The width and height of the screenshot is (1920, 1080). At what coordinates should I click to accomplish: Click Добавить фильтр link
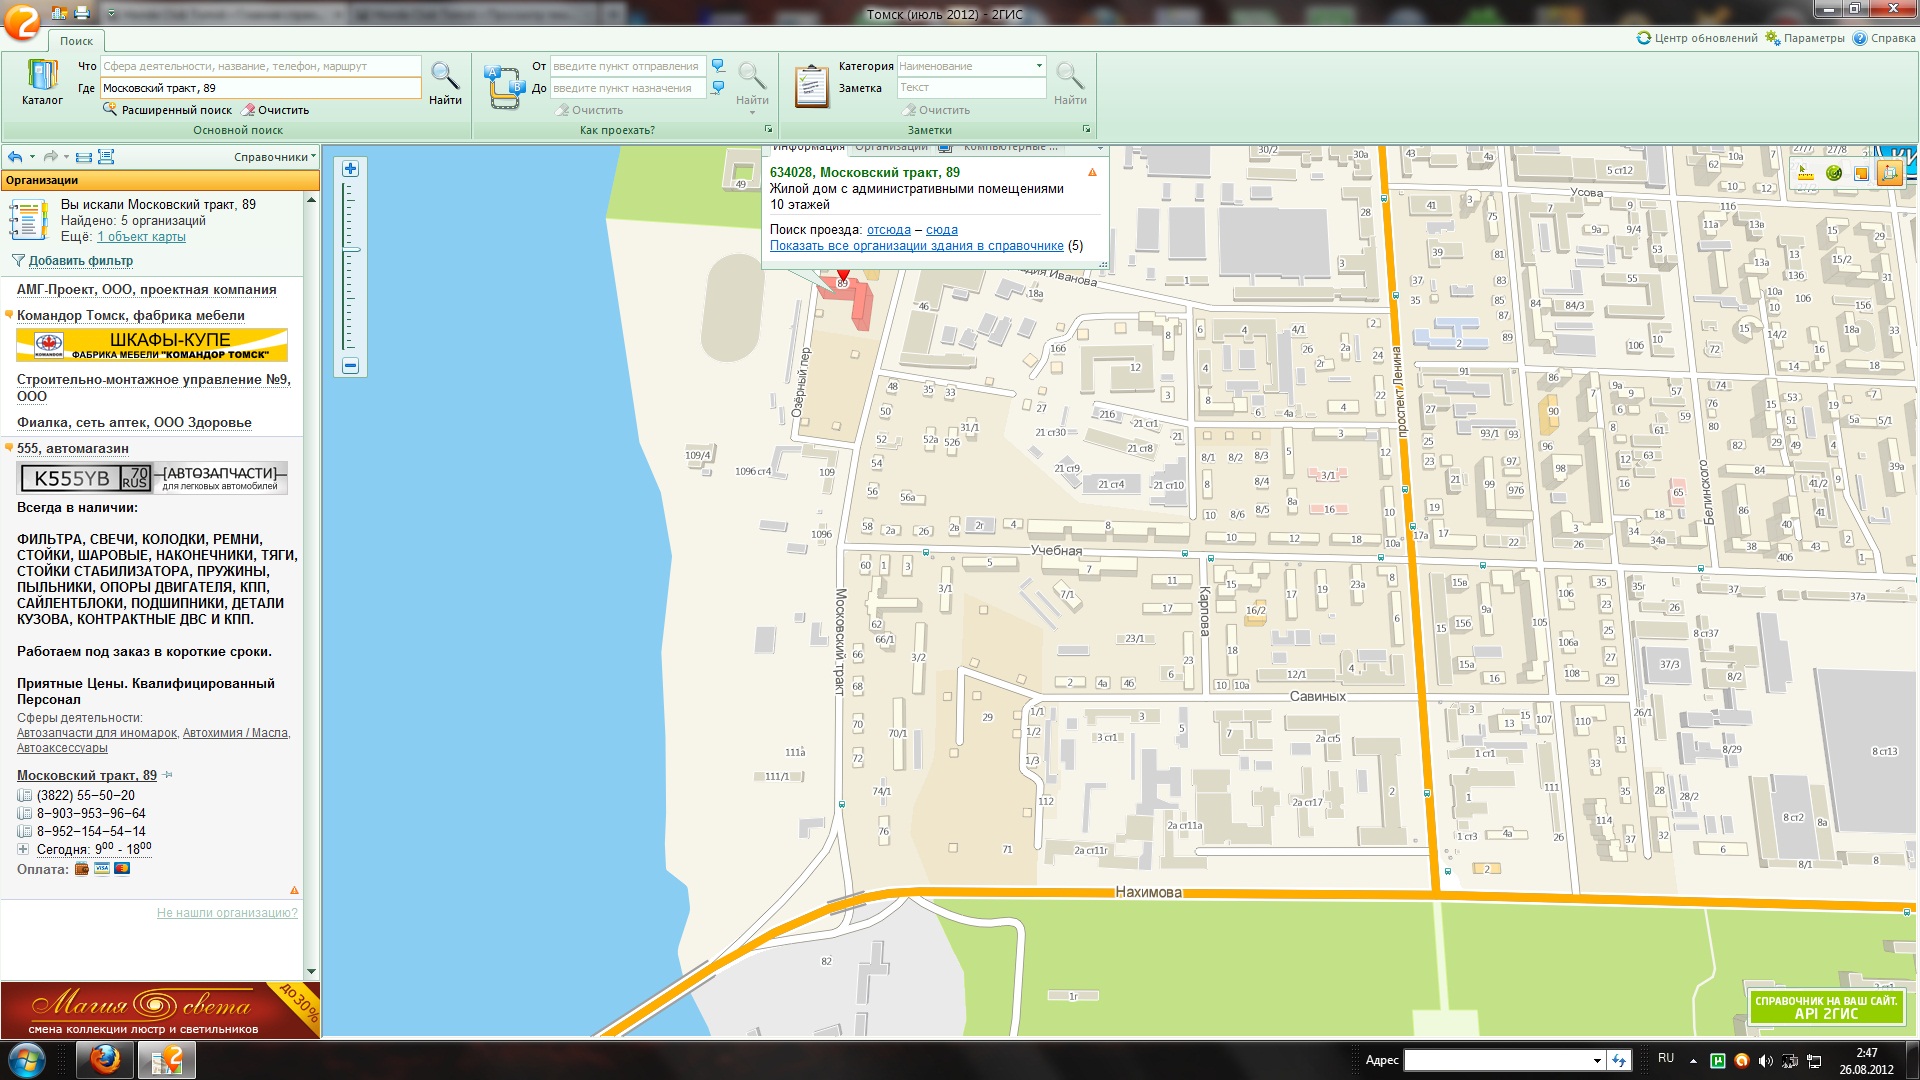click(80, 261)
